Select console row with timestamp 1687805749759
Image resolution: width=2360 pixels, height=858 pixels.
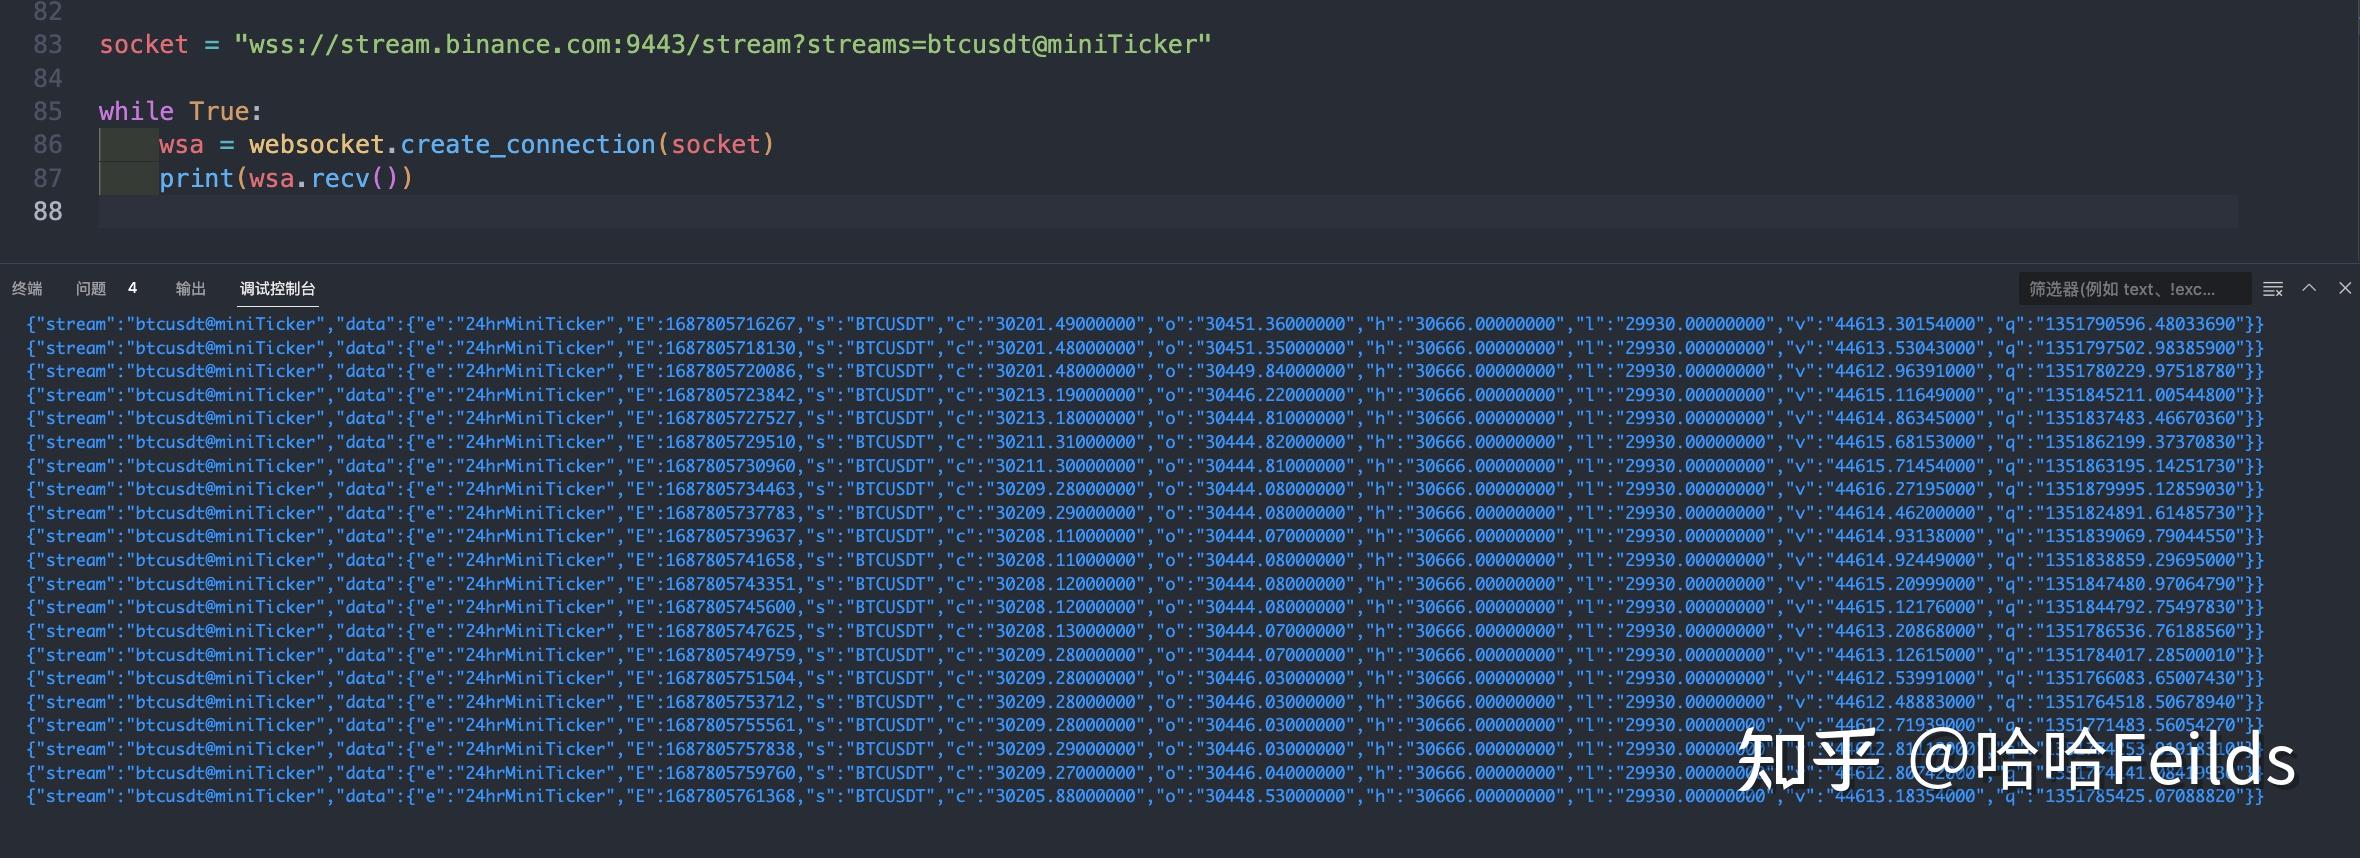(x=1145, y=655)
